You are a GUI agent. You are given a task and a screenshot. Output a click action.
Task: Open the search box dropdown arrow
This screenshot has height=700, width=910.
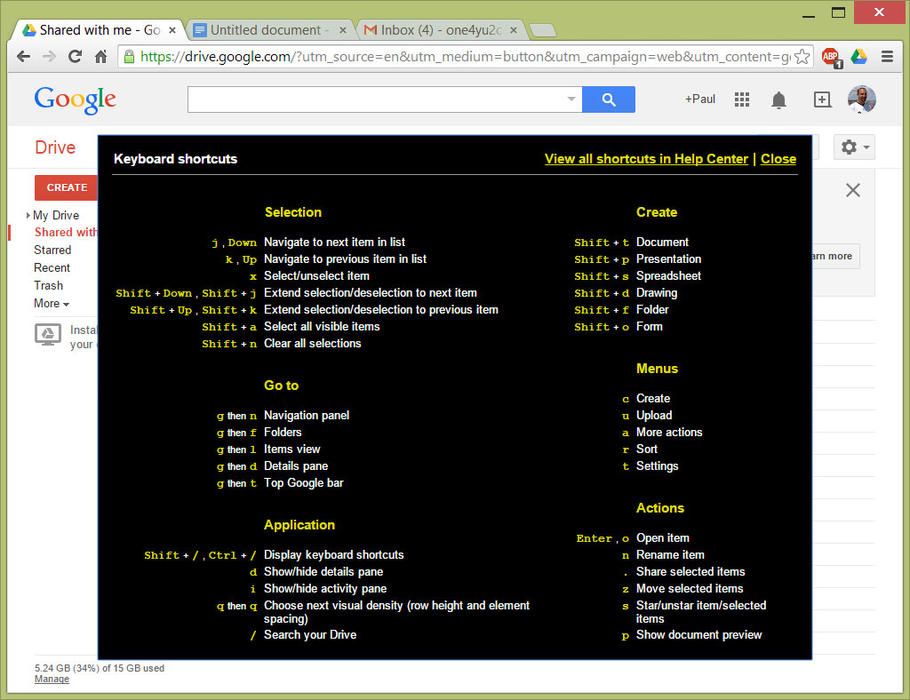pyautogui.click(x=570, y=99)
